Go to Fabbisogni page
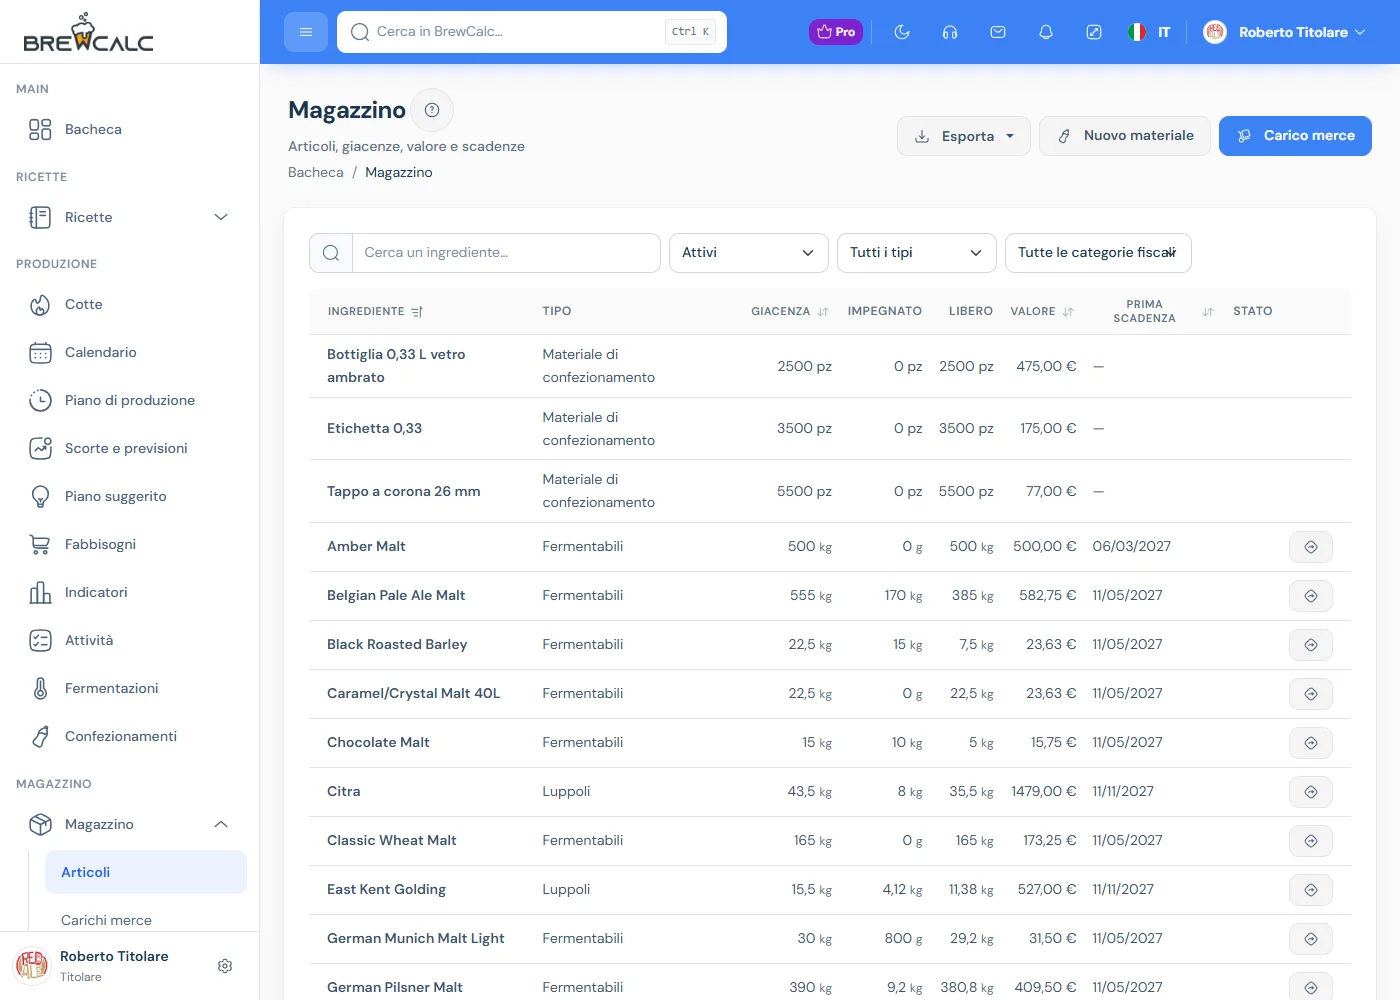1400x1000 pixels. click(130, 545)
